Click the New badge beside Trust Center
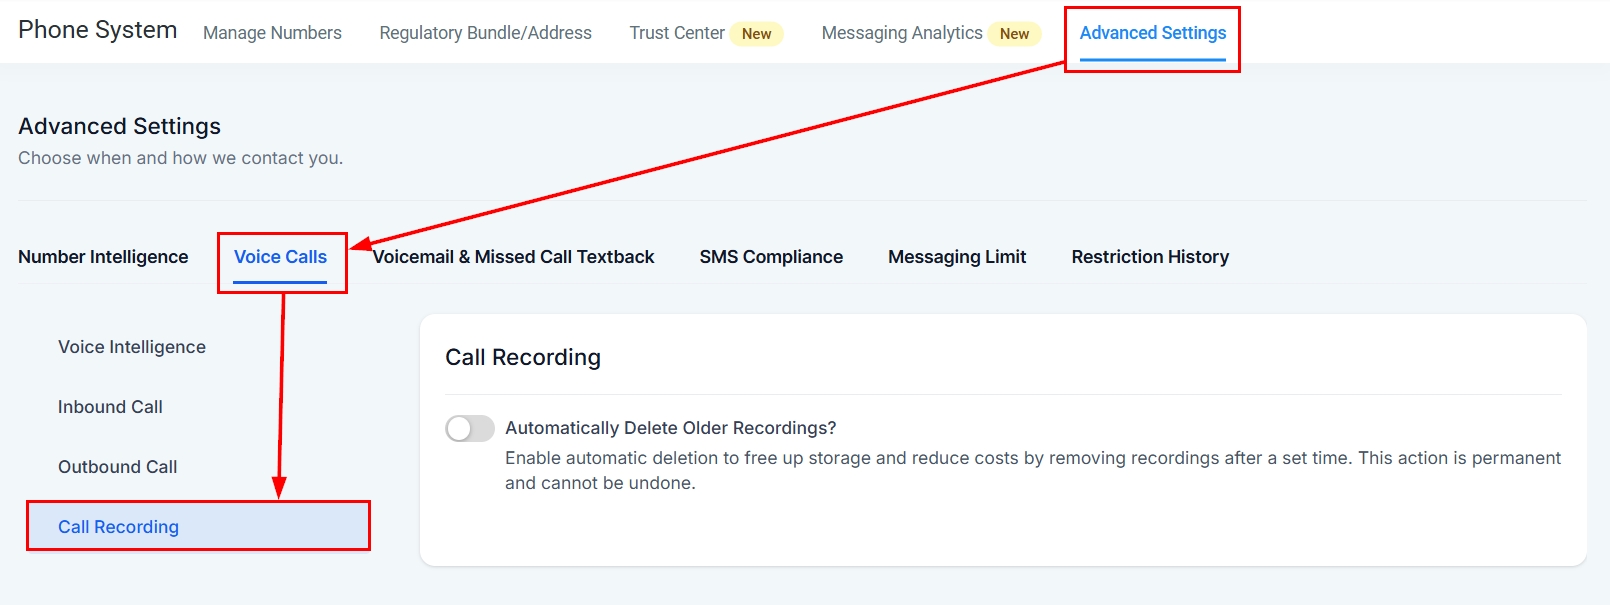The height and width of the screenshot is (605, 1610). pos(756,34)
